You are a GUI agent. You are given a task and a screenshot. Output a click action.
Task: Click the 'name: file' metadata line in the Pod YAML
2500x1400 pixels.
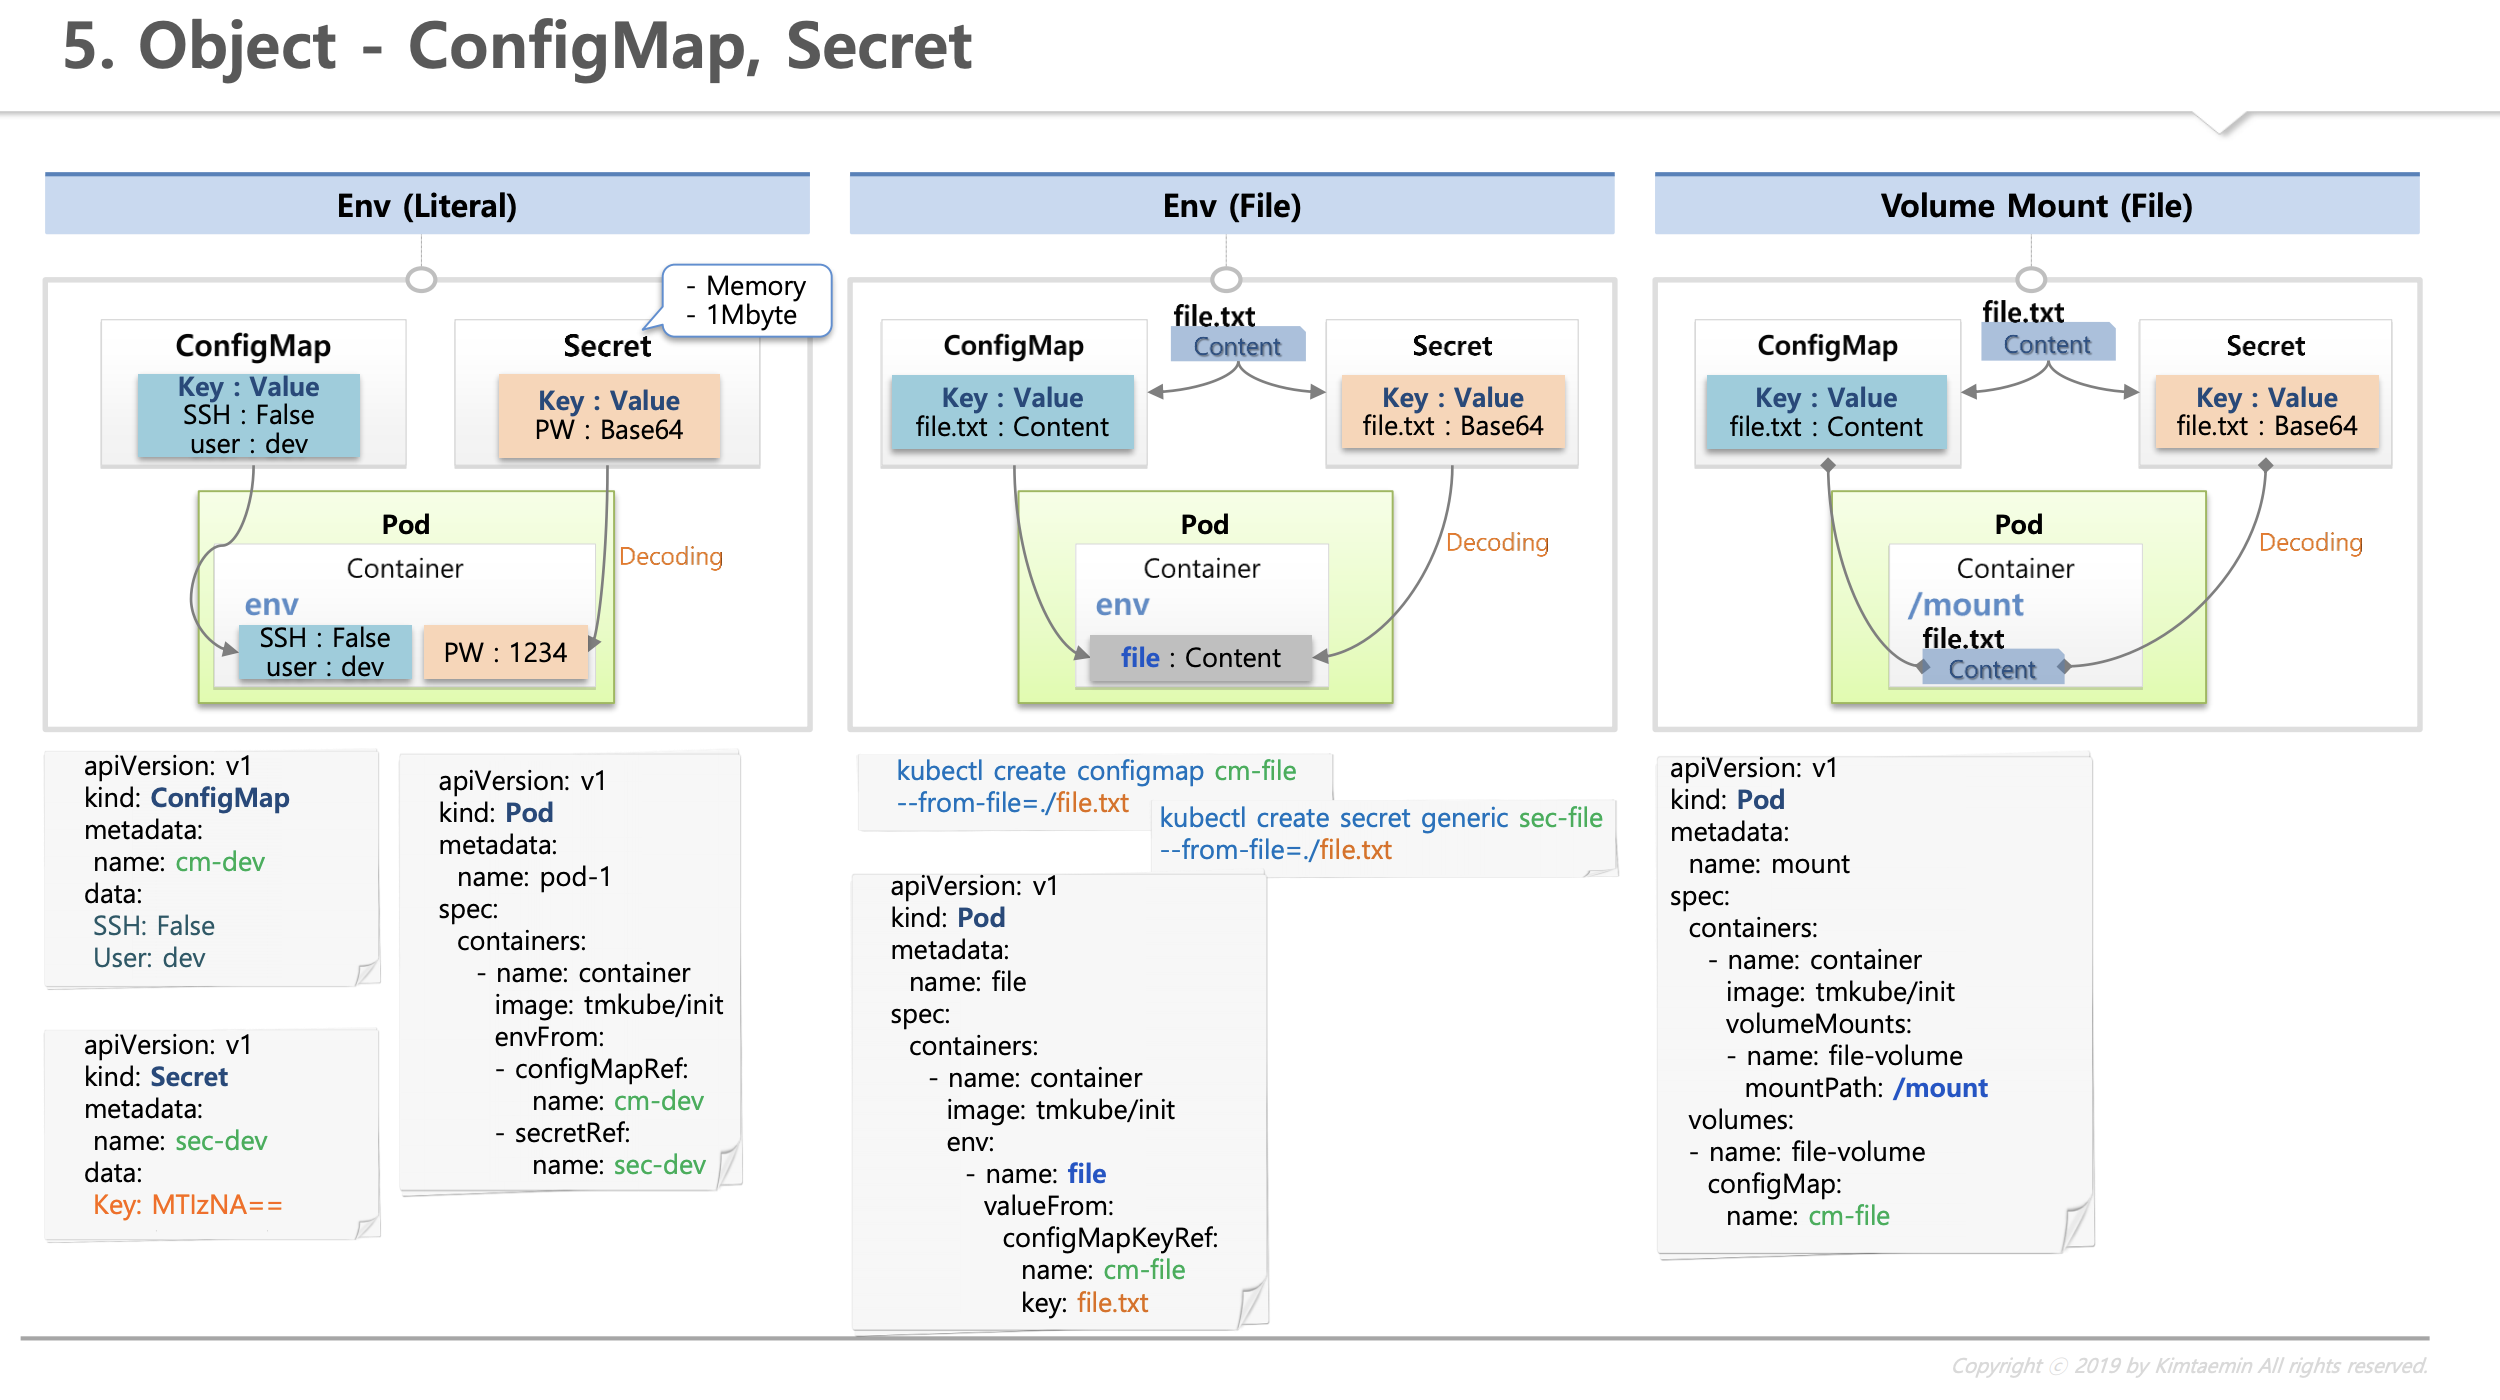pyautogui.click(x=968, y=982)
